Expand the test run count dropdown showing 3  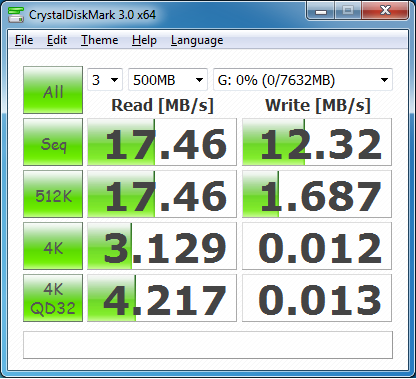click(x=105, y=80)
